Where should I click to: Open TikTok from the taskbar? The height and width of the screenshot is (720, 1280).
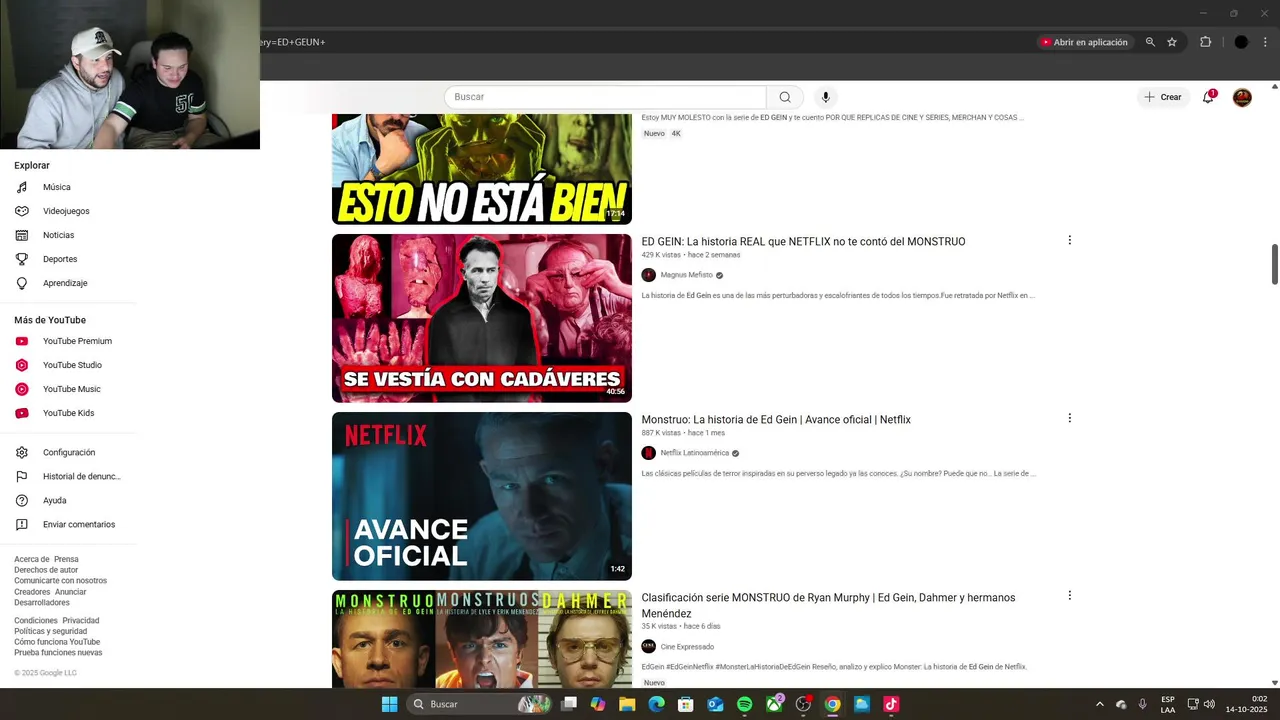pyautogui.click(x=891, y=704)
